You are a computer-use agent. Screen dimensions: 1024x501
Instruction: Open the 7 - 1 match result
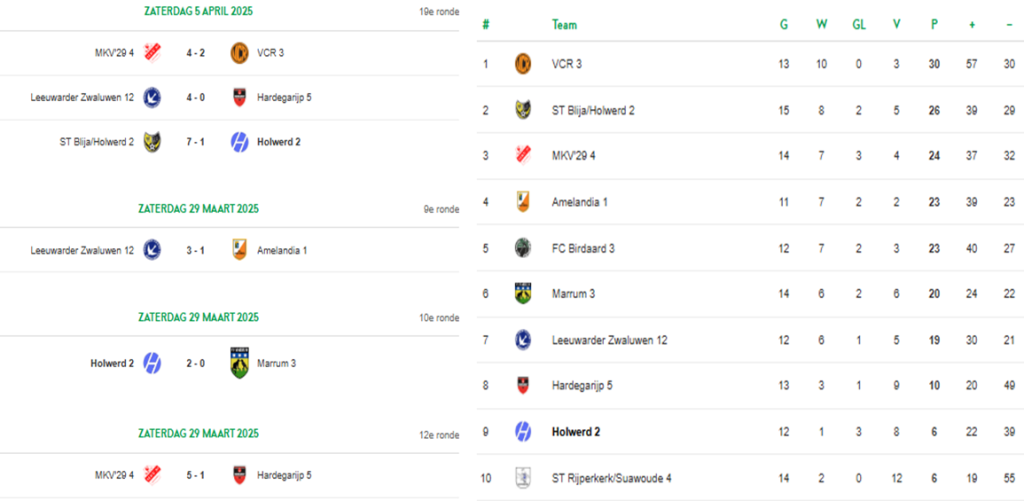tap(195, 142)
